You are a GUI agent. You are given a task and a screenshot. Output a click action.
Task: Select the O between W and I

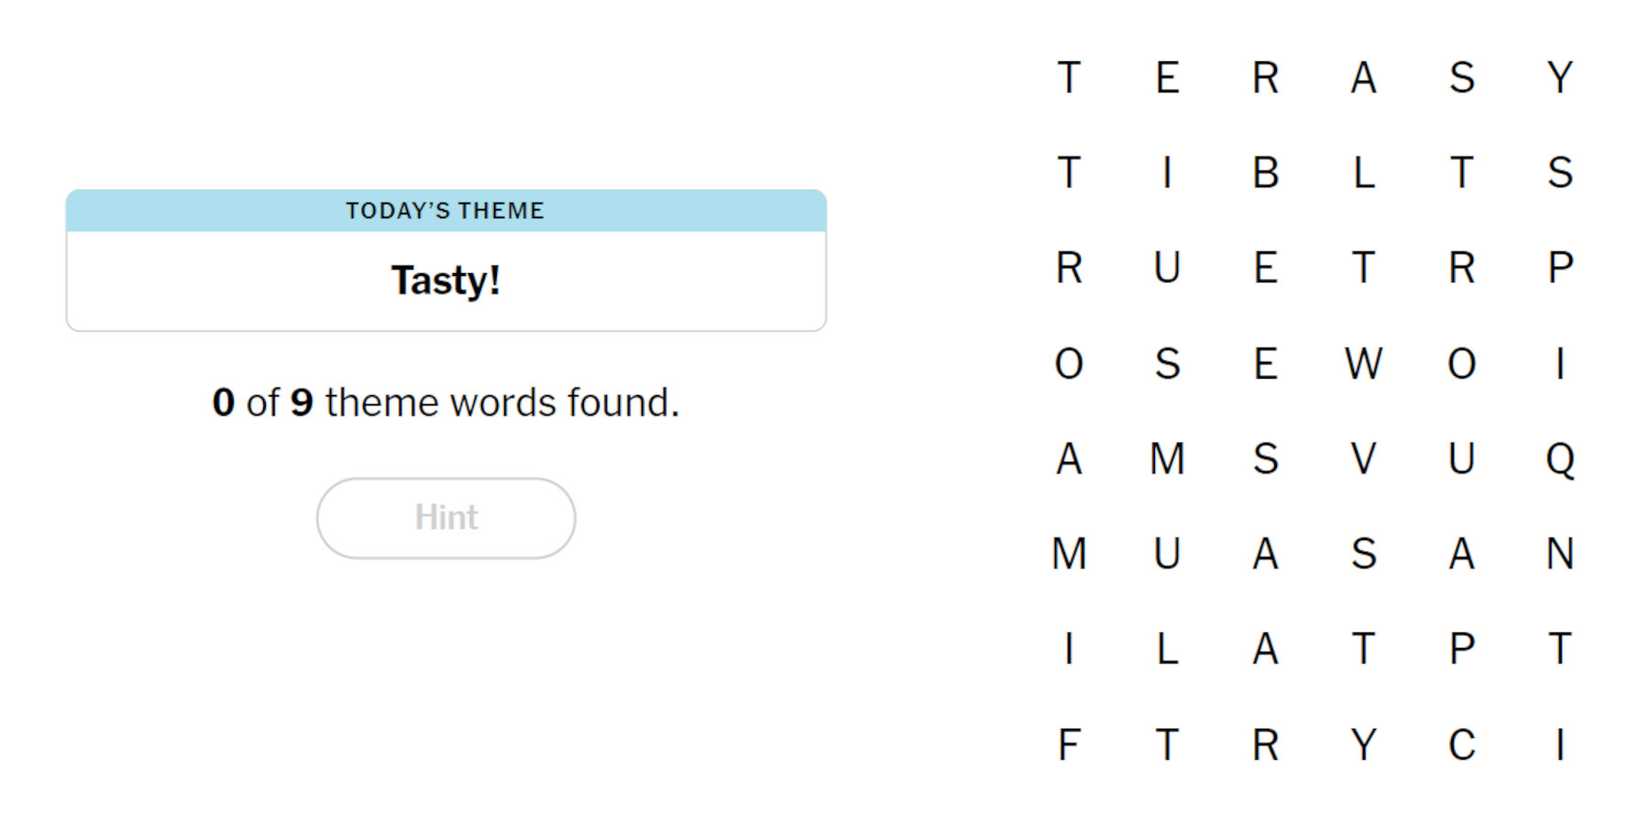click(1461, 364)
